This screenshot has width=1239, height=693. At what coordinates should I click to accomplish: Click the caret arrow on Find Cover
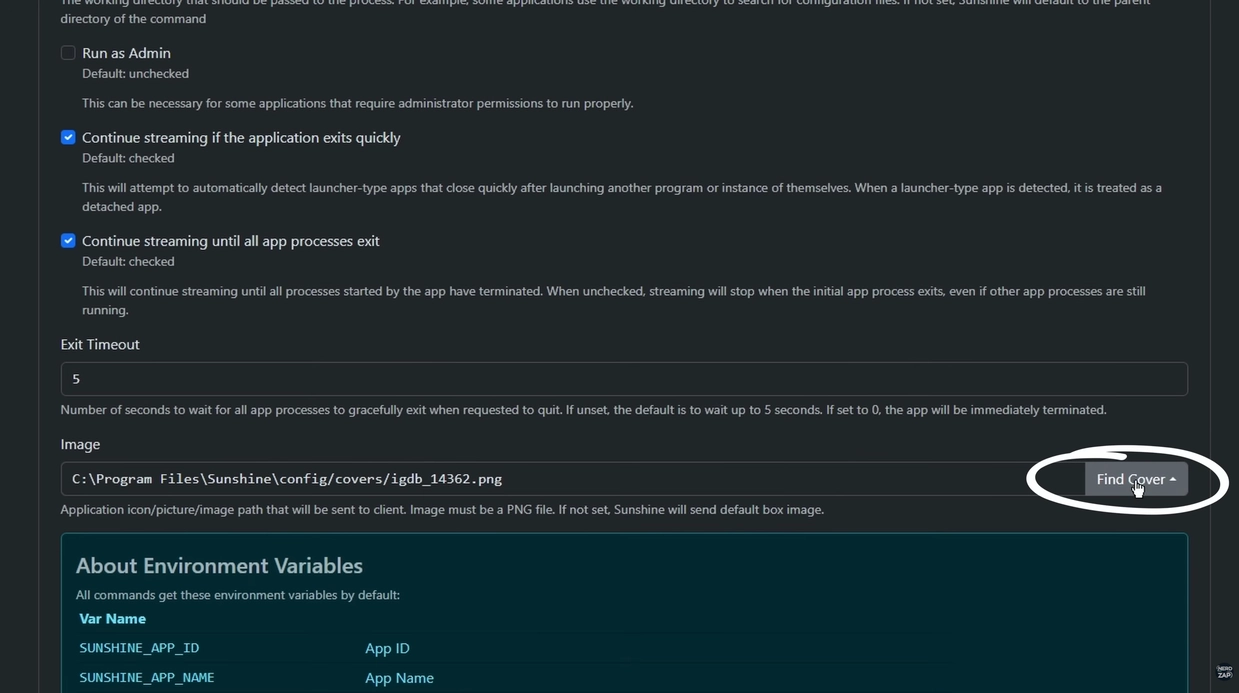click(1173, 480)
